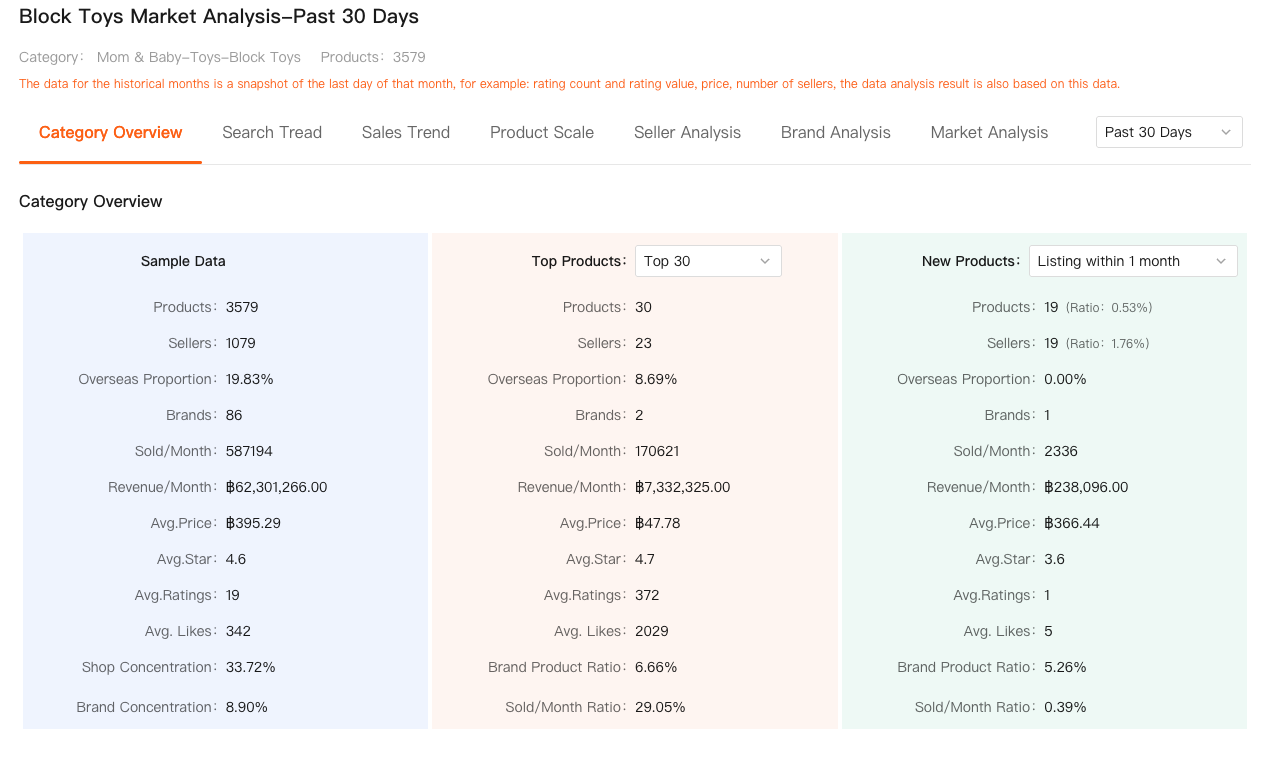The height and width of the screenshot is (783, 1268).
Task: Click the Shop Concentration value 33.72%
Action: click(250, 667)
